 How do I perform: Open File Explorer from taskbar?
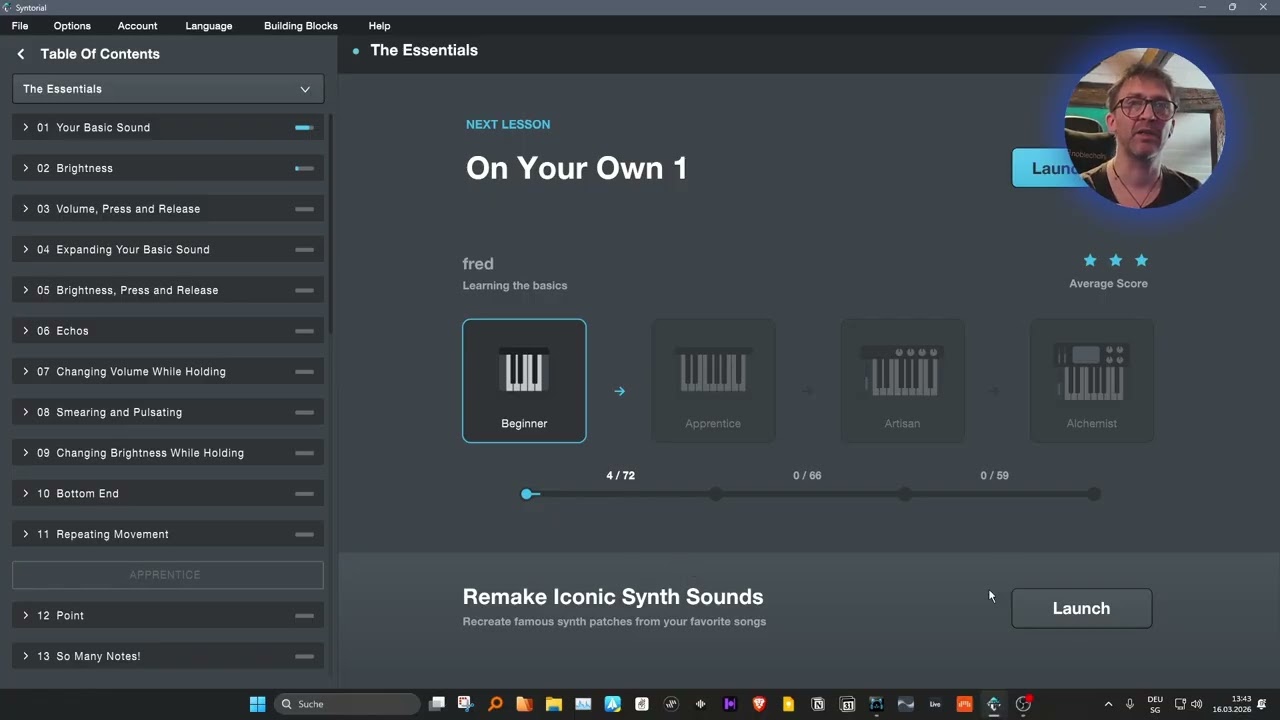pos(553,704)
